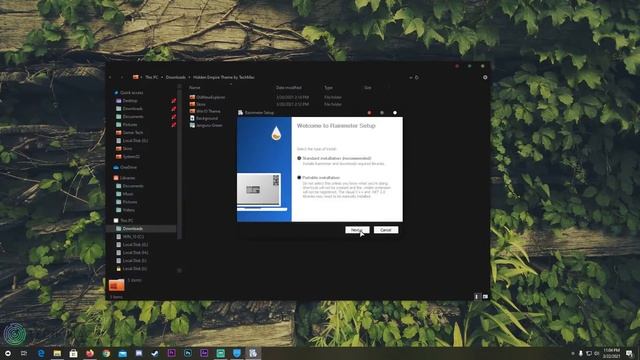Open System32 in the navigation pane

[128, 156]
